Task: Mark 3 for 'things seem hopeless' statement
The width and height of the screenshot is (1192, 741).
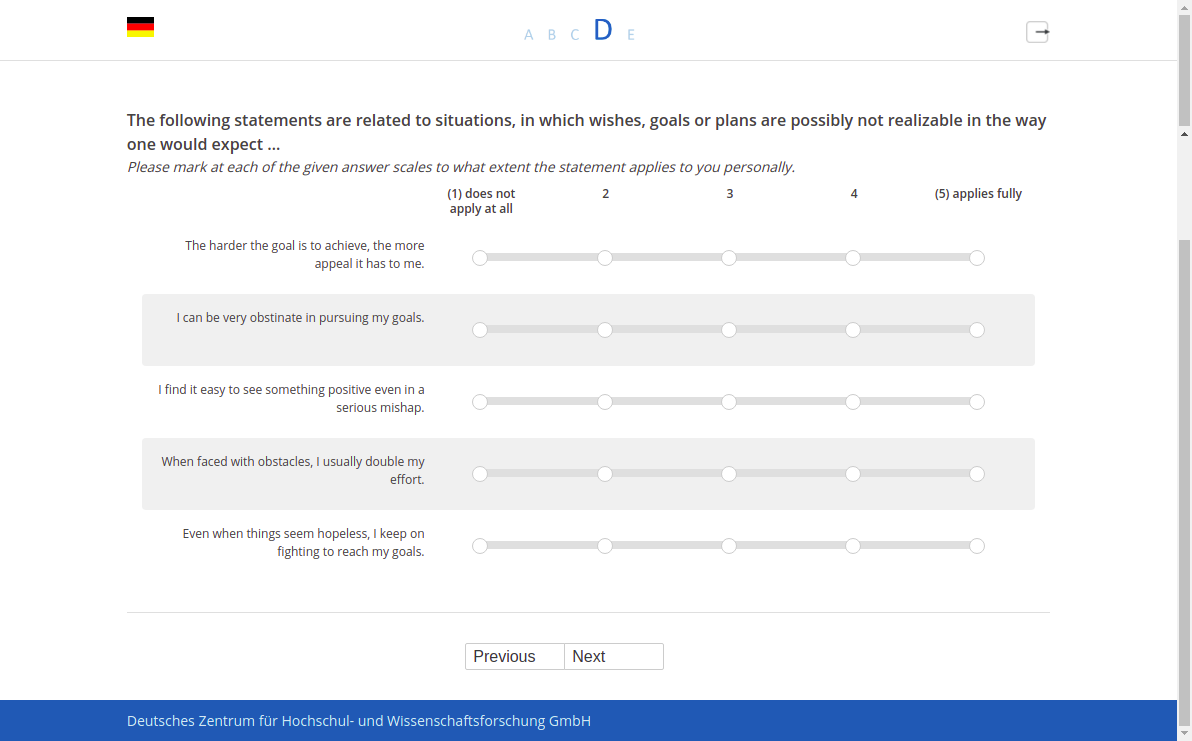Action: coord(729,546)
